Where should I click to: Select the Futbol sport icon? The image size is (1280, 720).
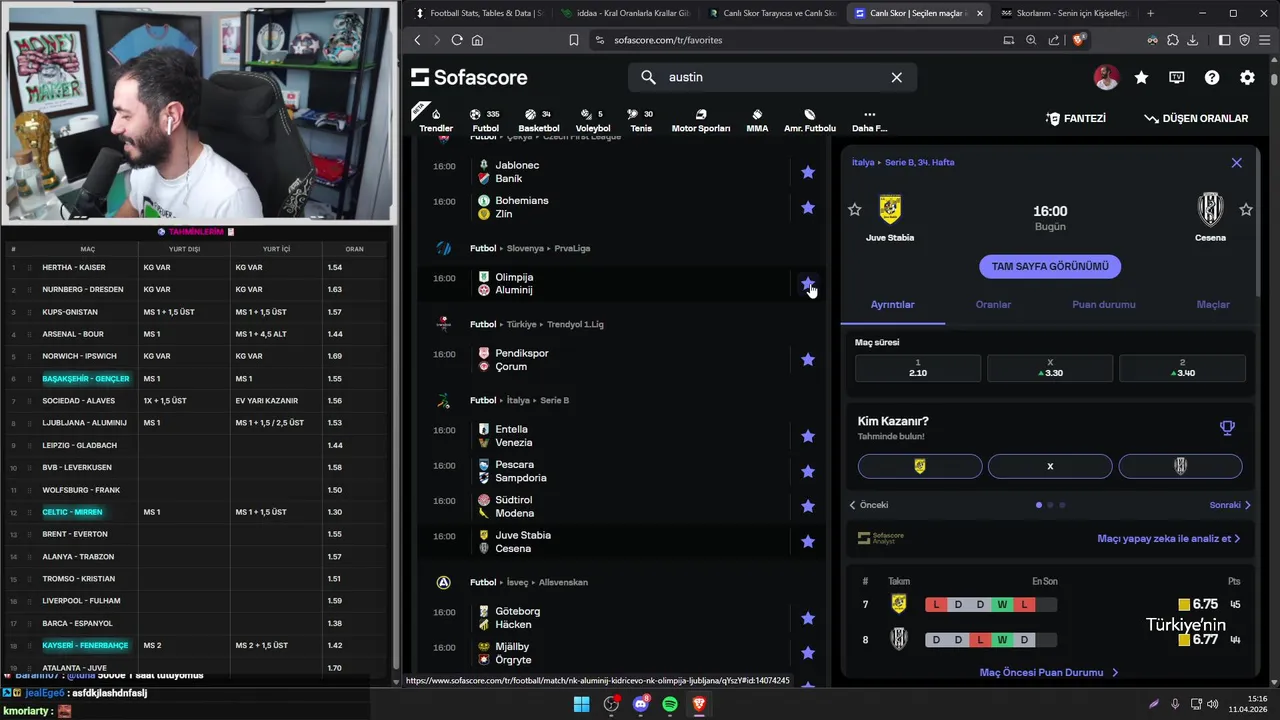click(485, 120)
